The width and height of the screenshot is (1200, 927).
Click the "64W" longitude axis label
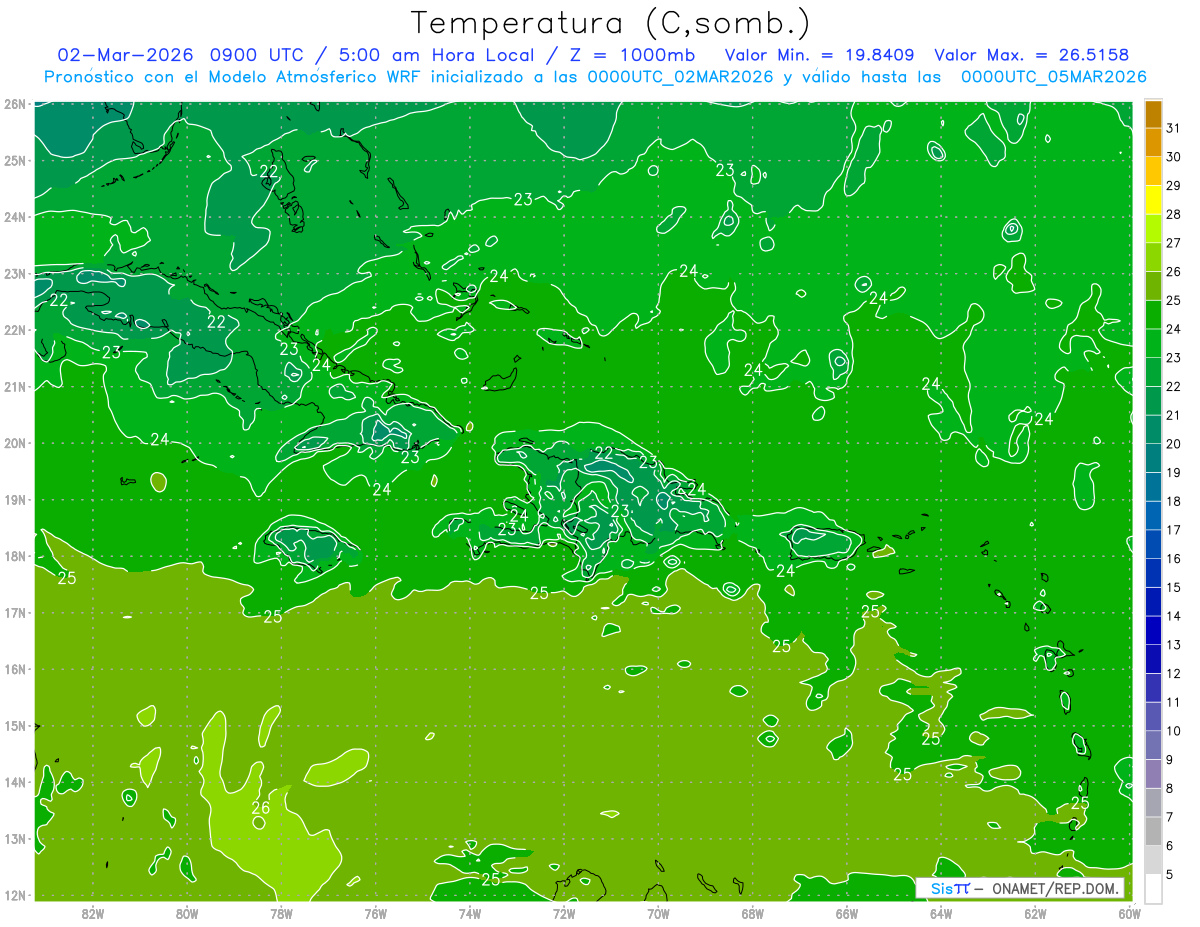(941, 912)
